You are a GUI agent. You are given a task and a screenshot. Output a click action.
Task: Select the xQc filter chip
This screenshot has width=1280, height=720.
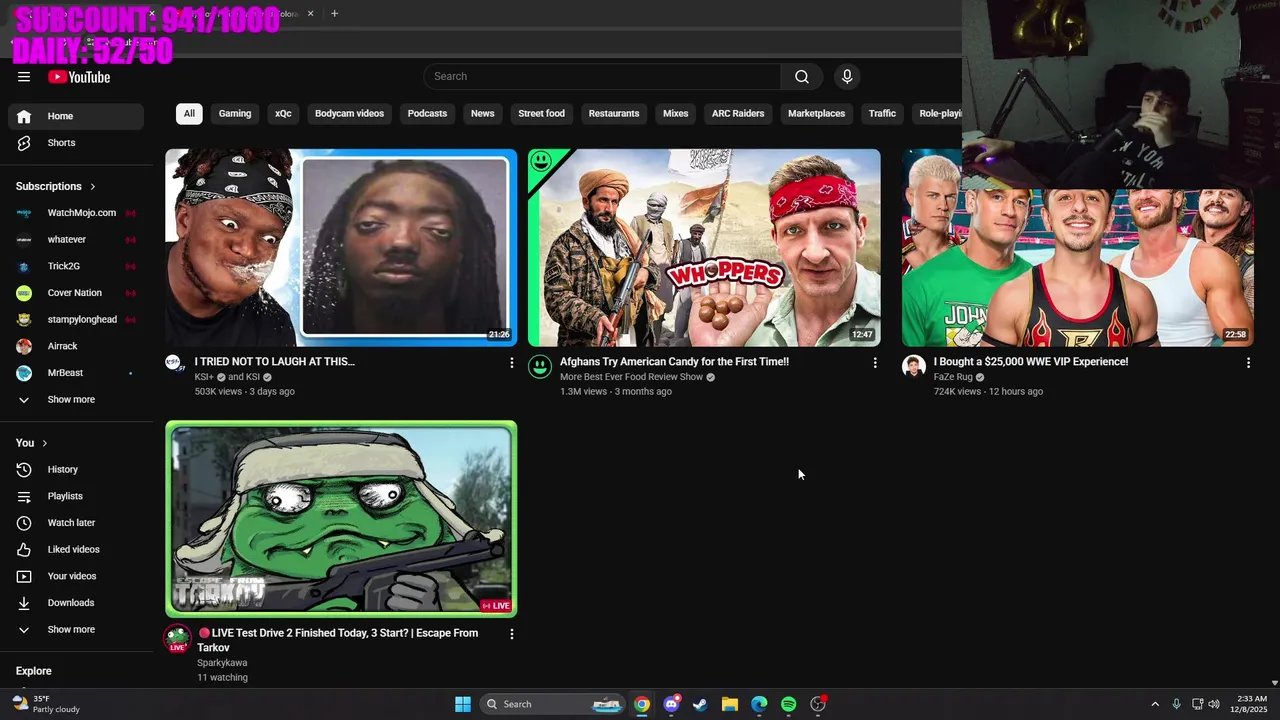[x=283, y=113]
